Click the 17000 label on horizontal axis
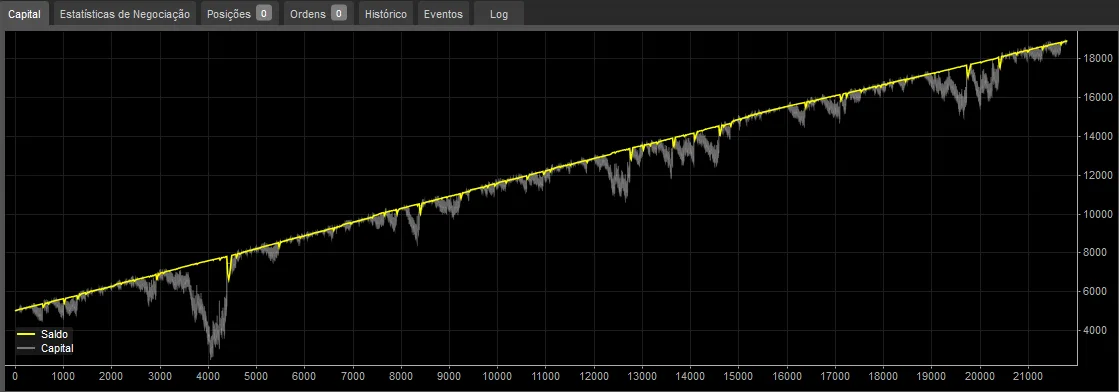1119x392 pixels. pyautogui.click(x=834, y=376)
